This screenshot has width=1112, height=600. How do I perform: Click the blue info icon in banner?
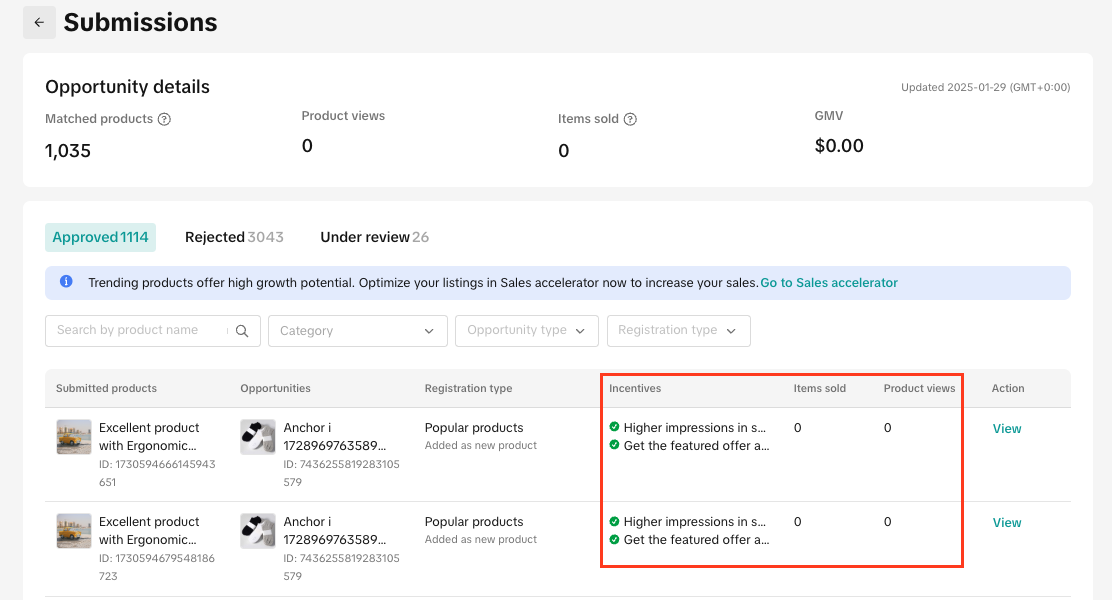click(x=66, y=282)
